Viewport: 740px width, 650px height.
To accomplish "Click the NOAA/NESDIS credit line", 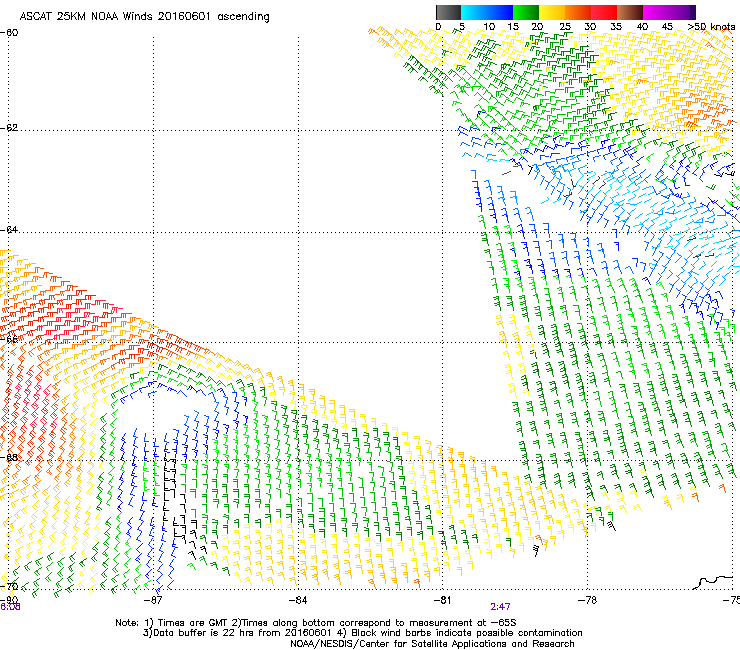I will [x=432, y=644].
